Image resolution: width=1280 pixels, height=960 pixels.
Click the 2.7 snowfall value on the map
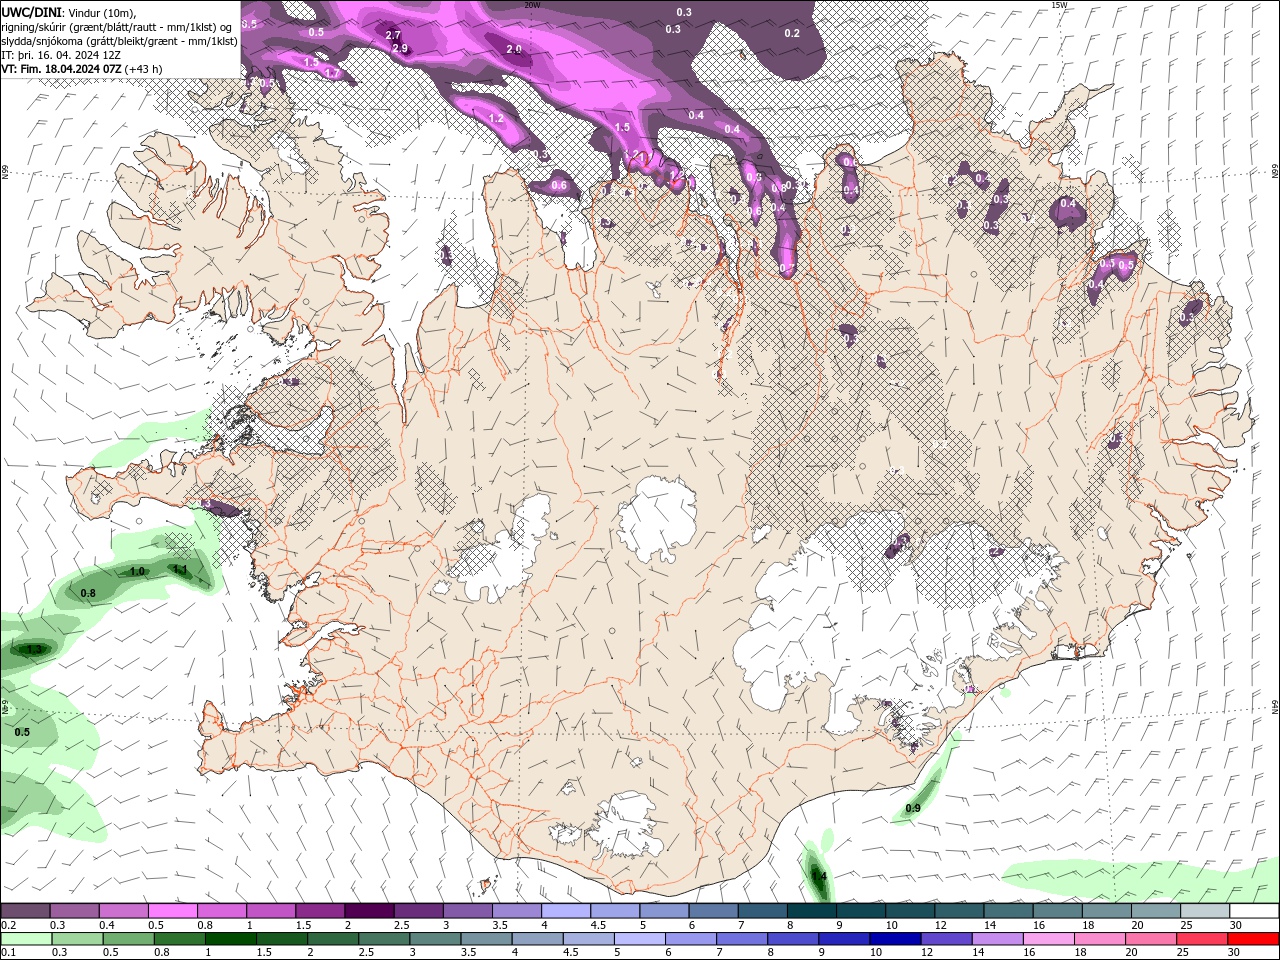[x=393, y=35]
